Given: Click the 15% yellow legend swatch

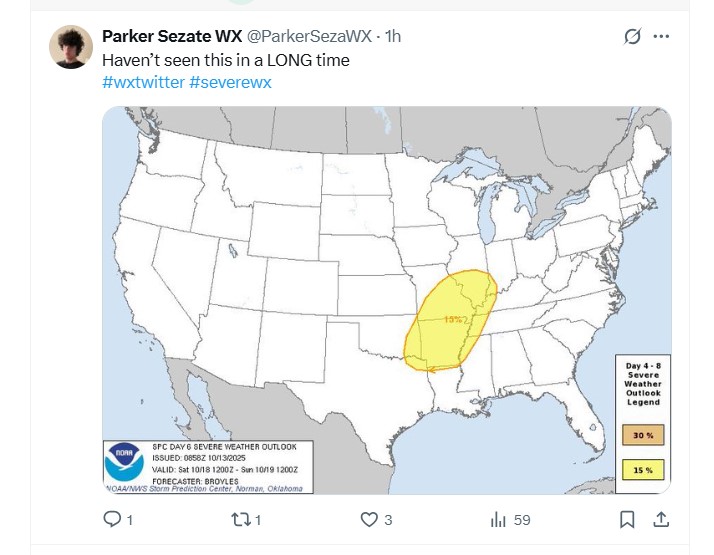Looking at the screenshot, I should pyautogui.click(x=642, y=467).
